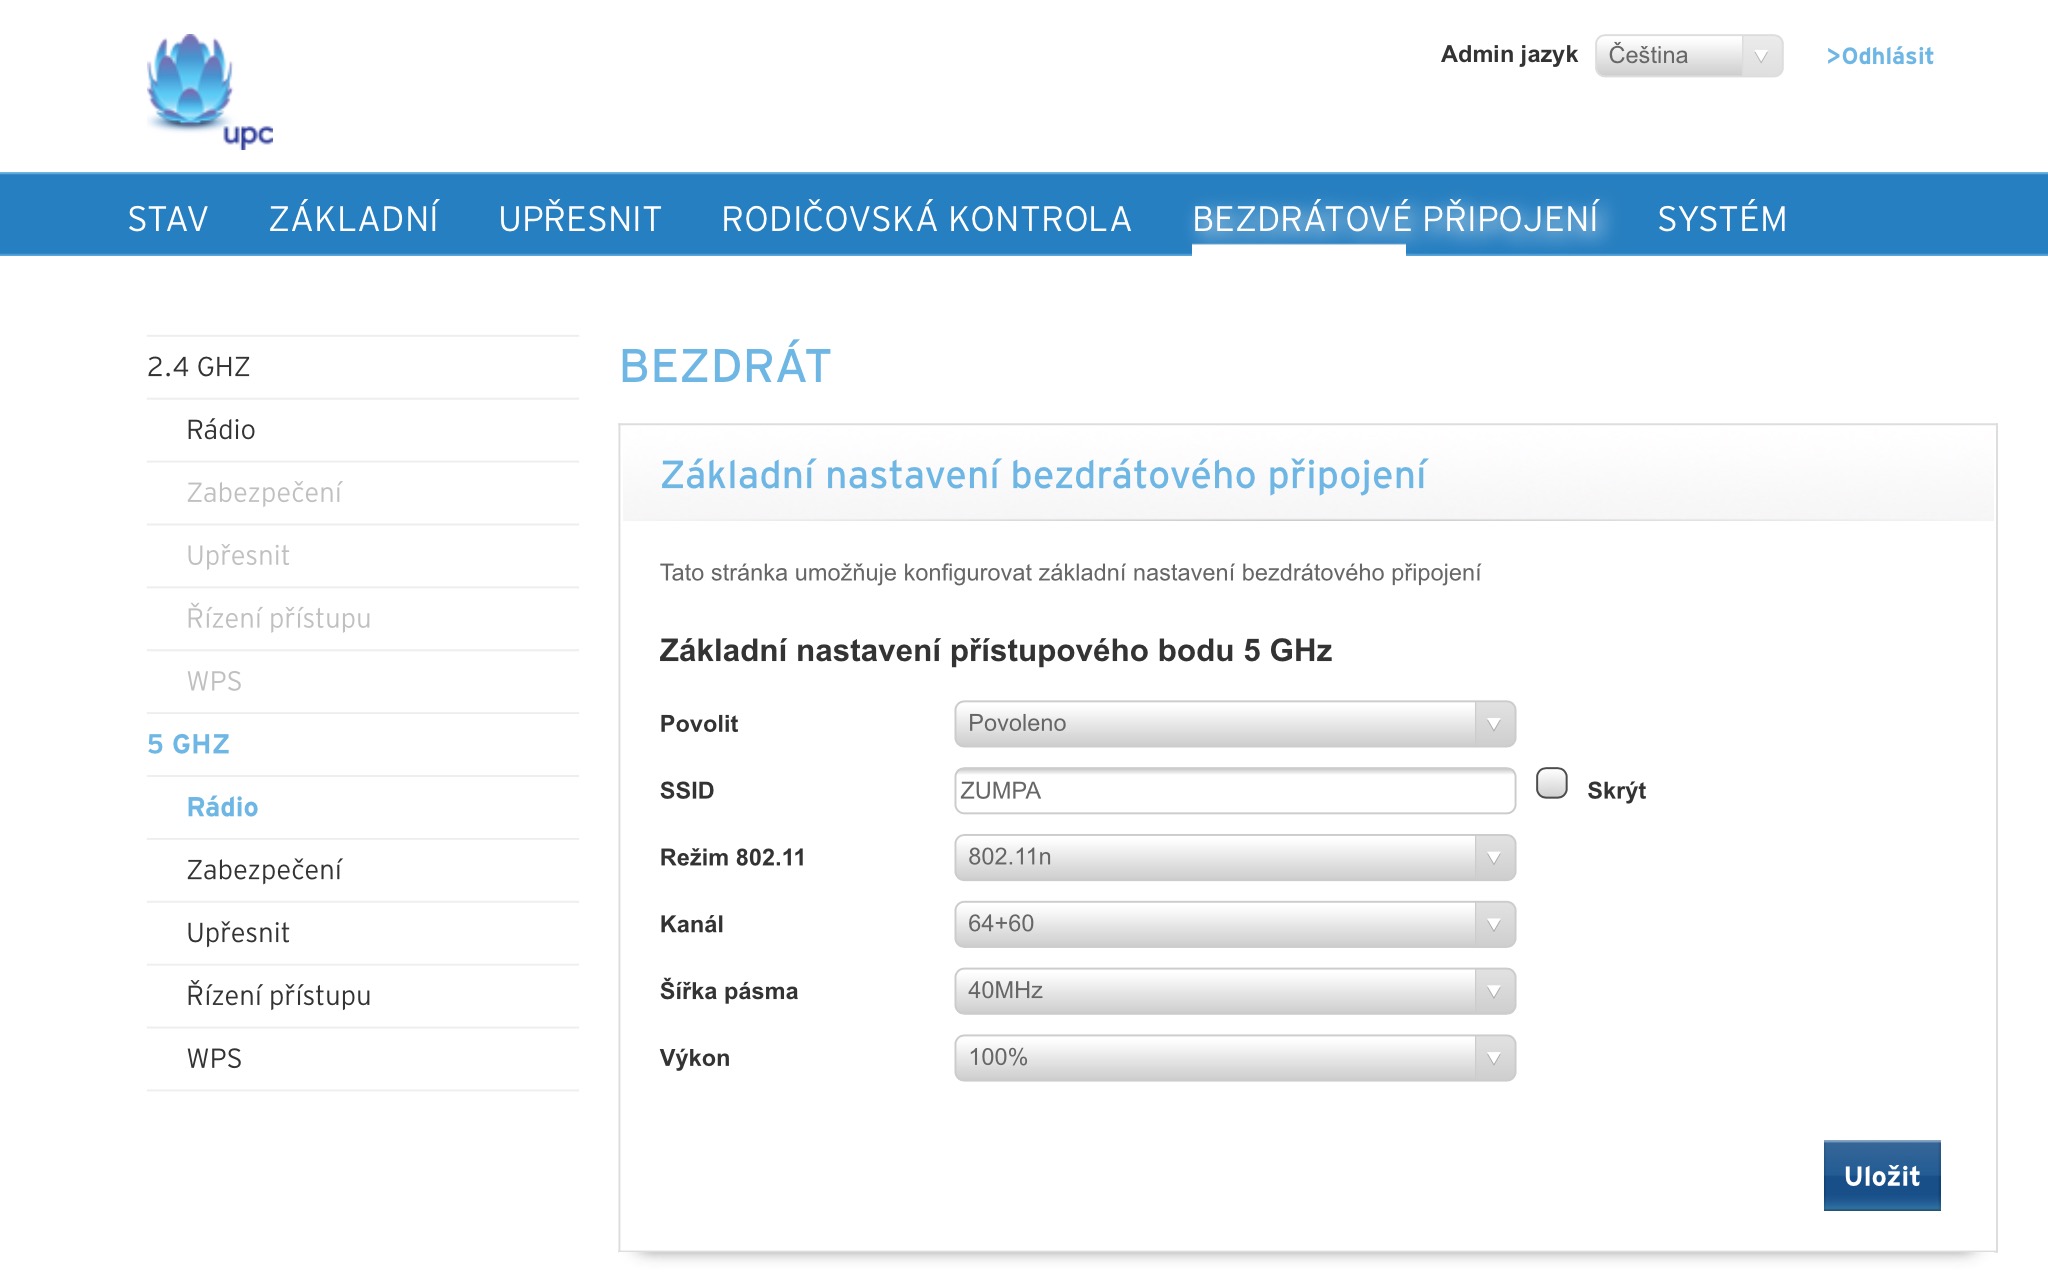Click the BEZDRÁT page heading
The height and width of the screenshot is (1283, 2048).
point(726,366)
